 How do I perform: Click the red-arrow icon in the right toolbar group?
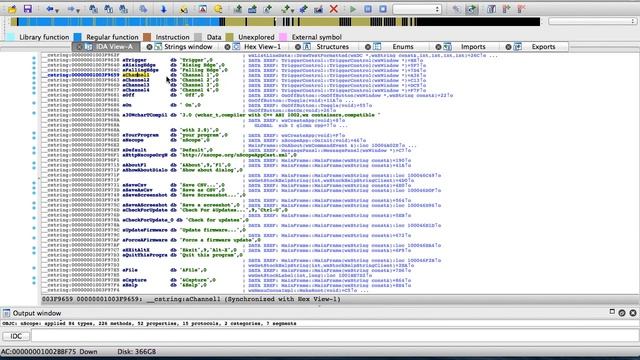[521, 9]
